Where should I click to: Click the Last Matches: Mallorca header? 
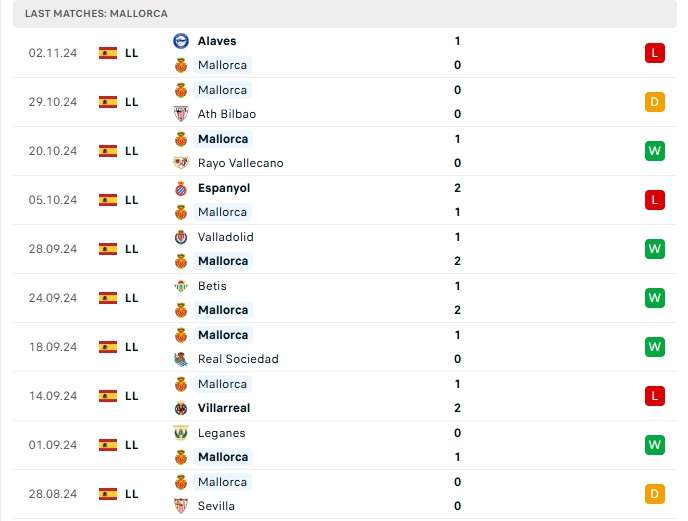point(97,14)
